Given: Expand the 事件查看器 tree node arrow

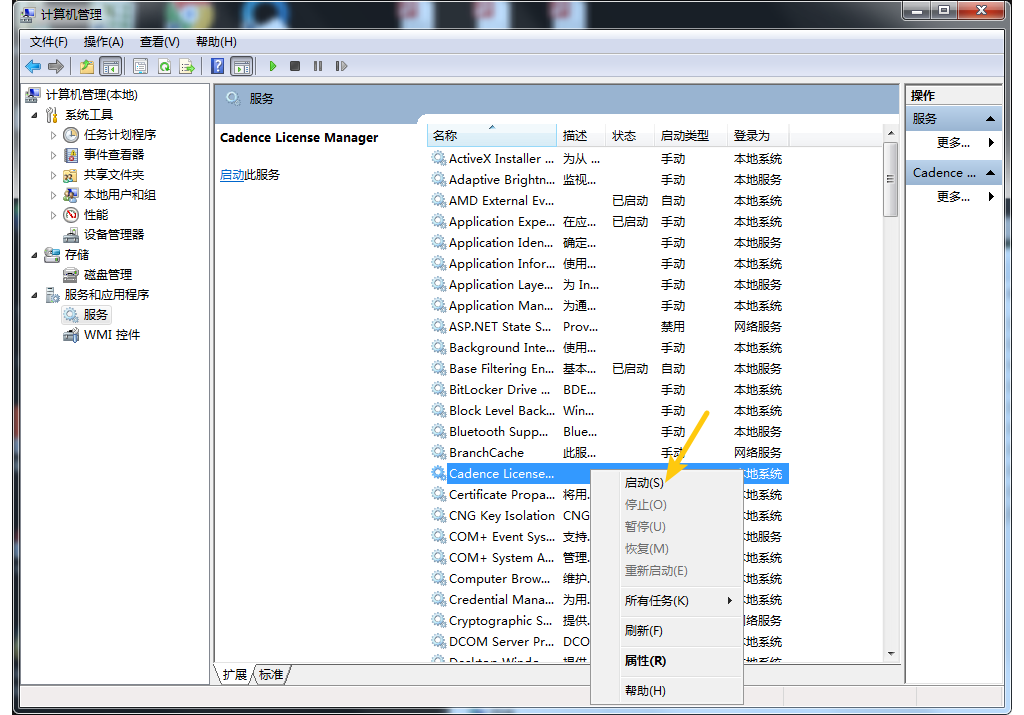Looking at the screenshot, I should click(53, 155).
